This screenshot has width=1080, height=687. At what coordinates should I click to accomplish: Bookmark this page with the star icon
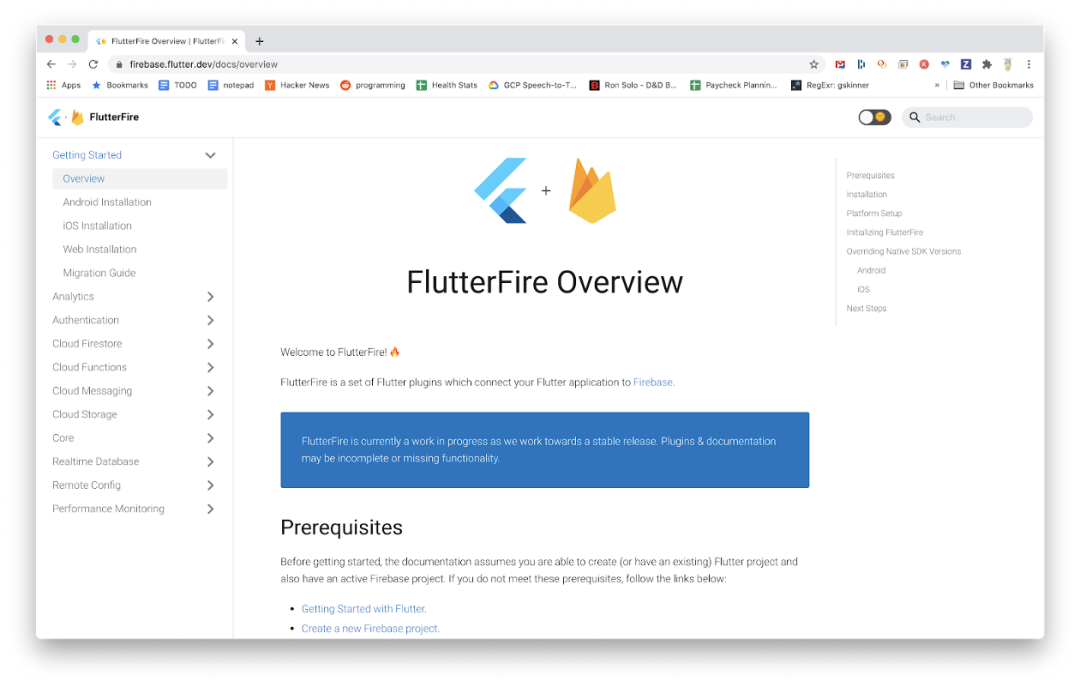click(x=813, y=64)
